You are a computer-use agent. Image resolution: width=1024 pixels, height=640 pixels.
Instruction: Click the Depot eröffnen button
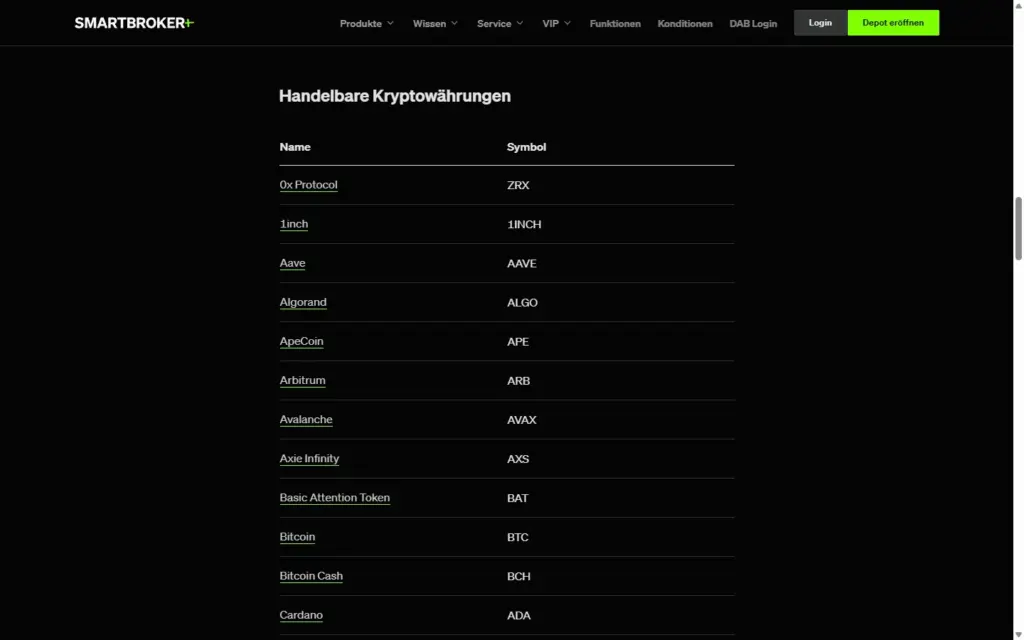pos(893,23)
